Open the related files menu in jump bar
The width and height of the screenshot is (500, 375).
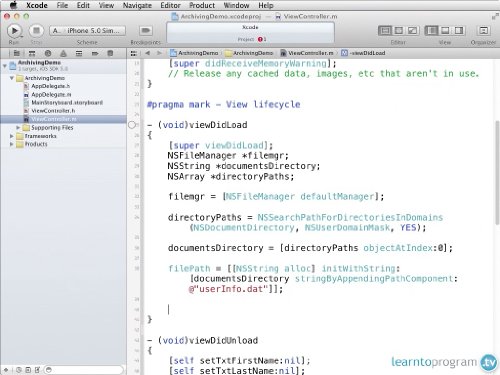tap(133, 53)
